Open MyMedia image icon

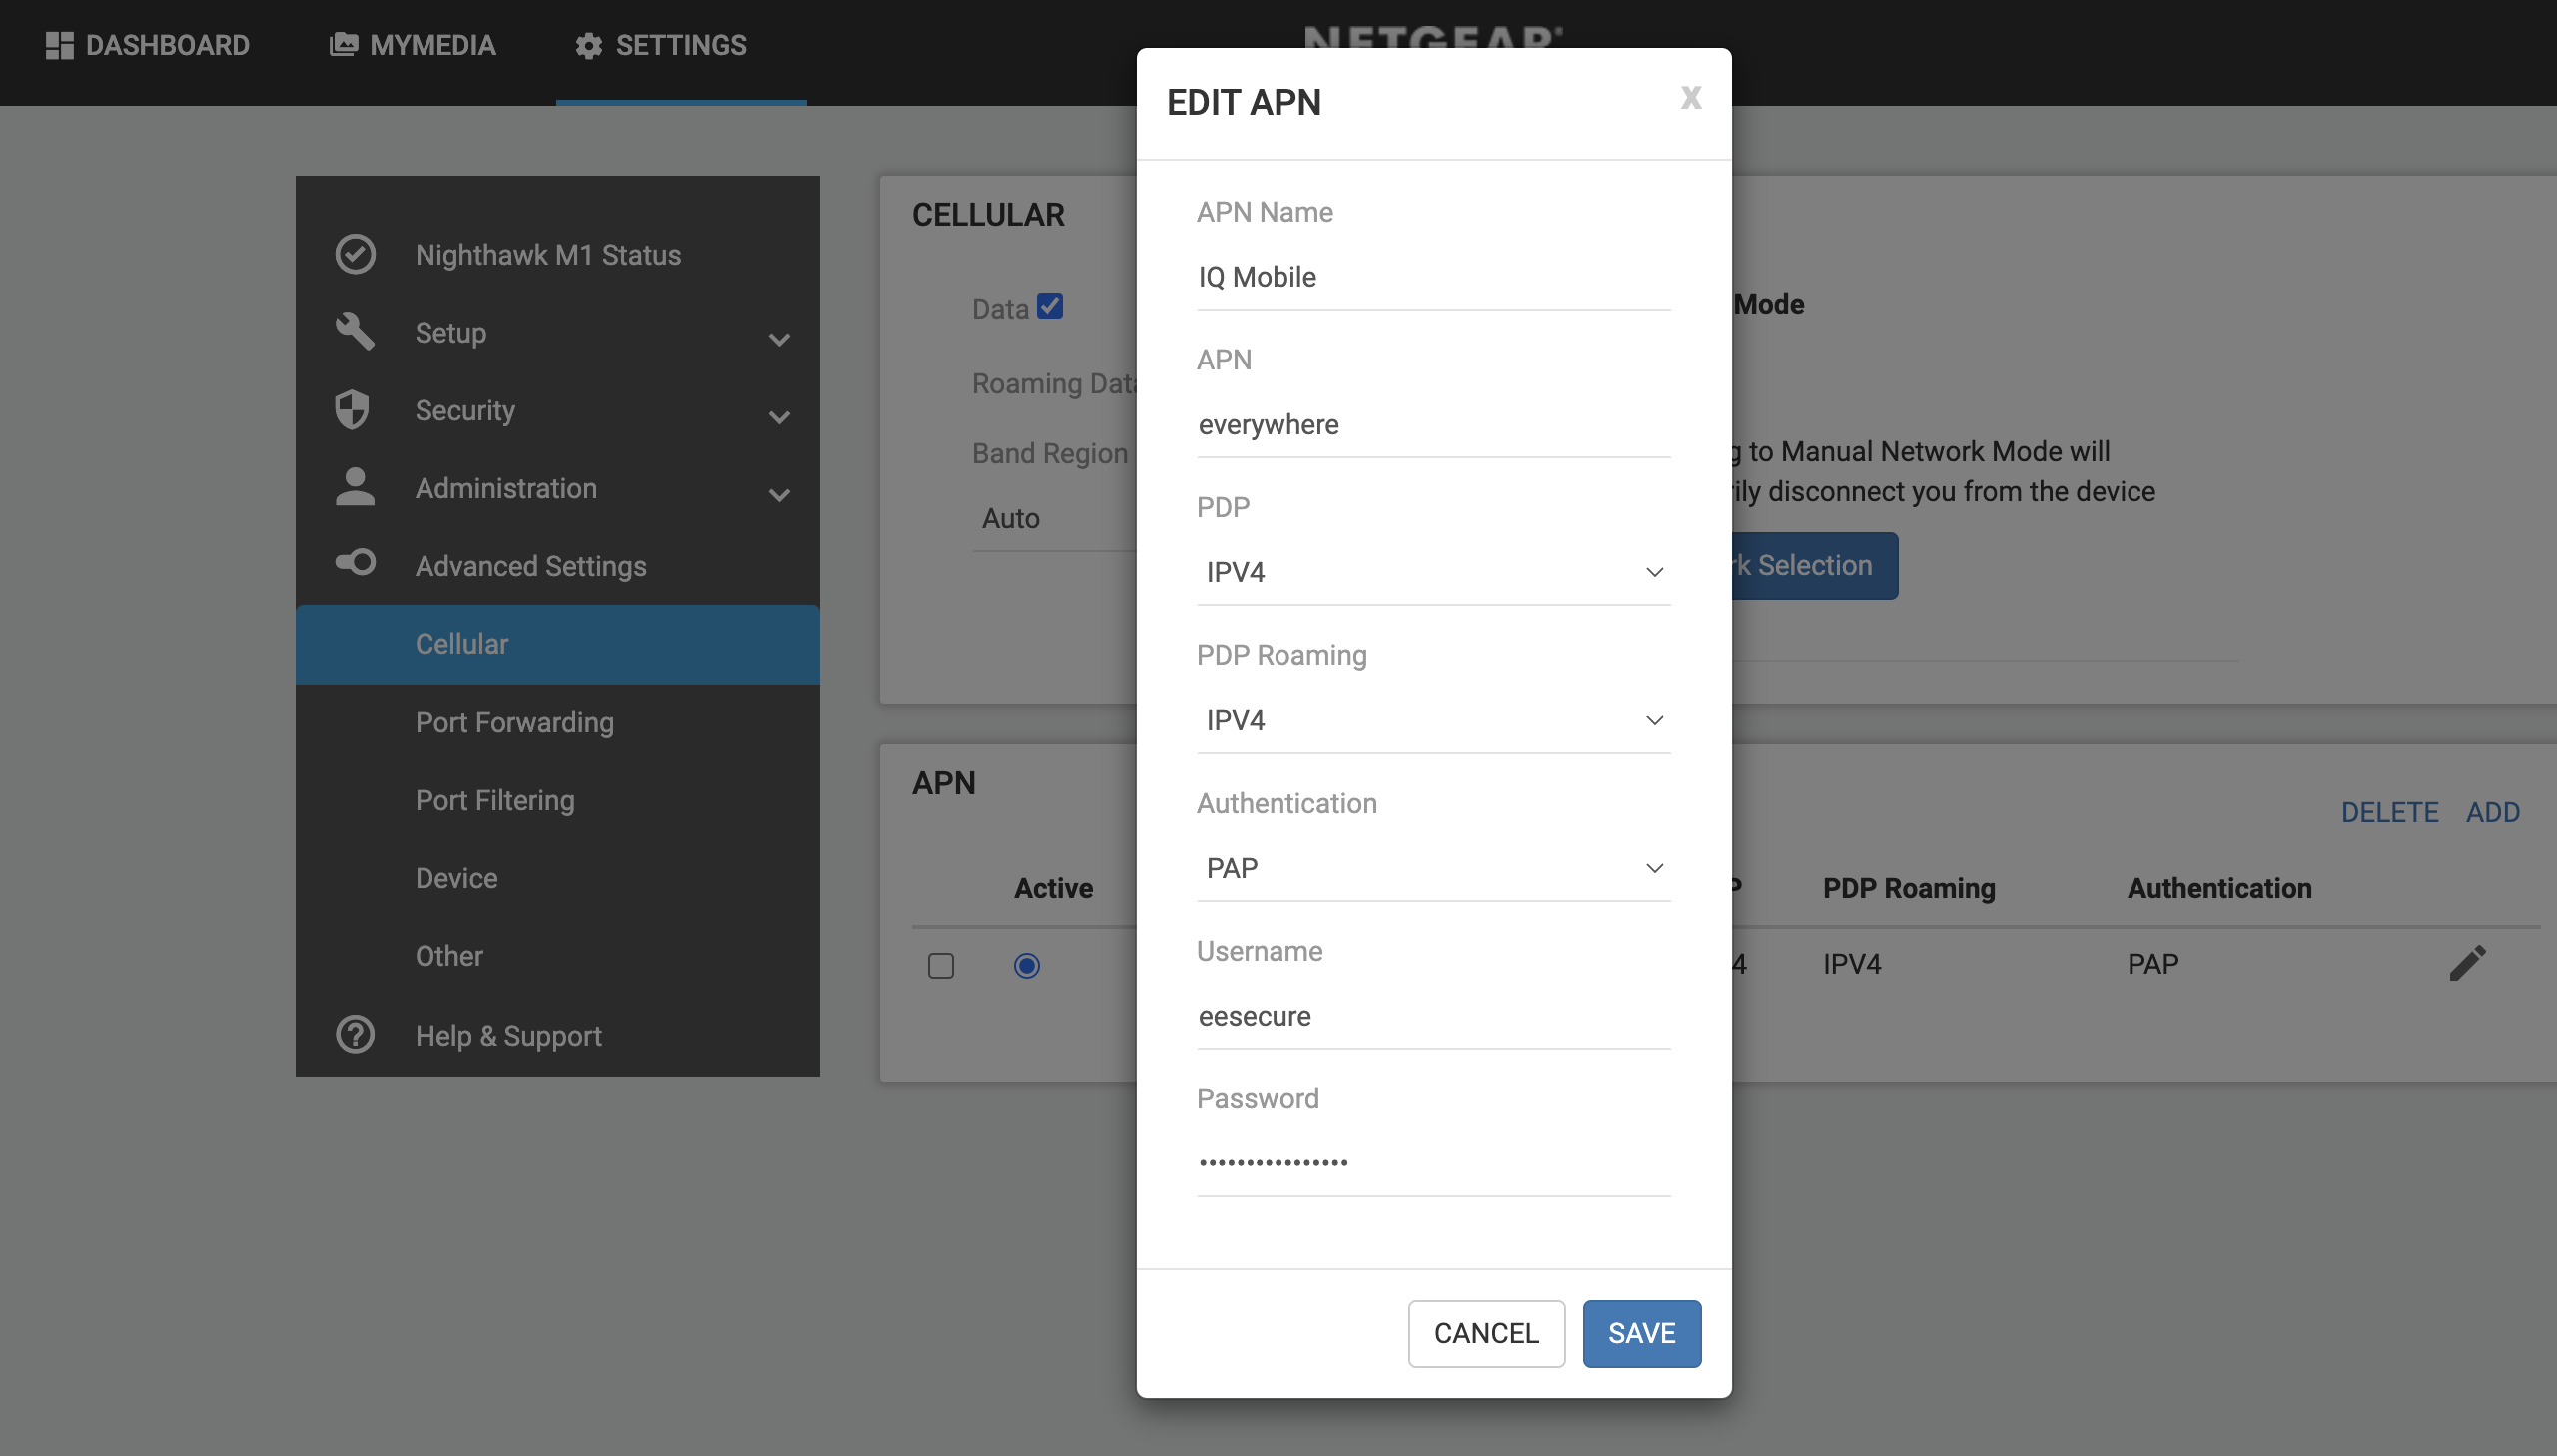pos(342,44)
